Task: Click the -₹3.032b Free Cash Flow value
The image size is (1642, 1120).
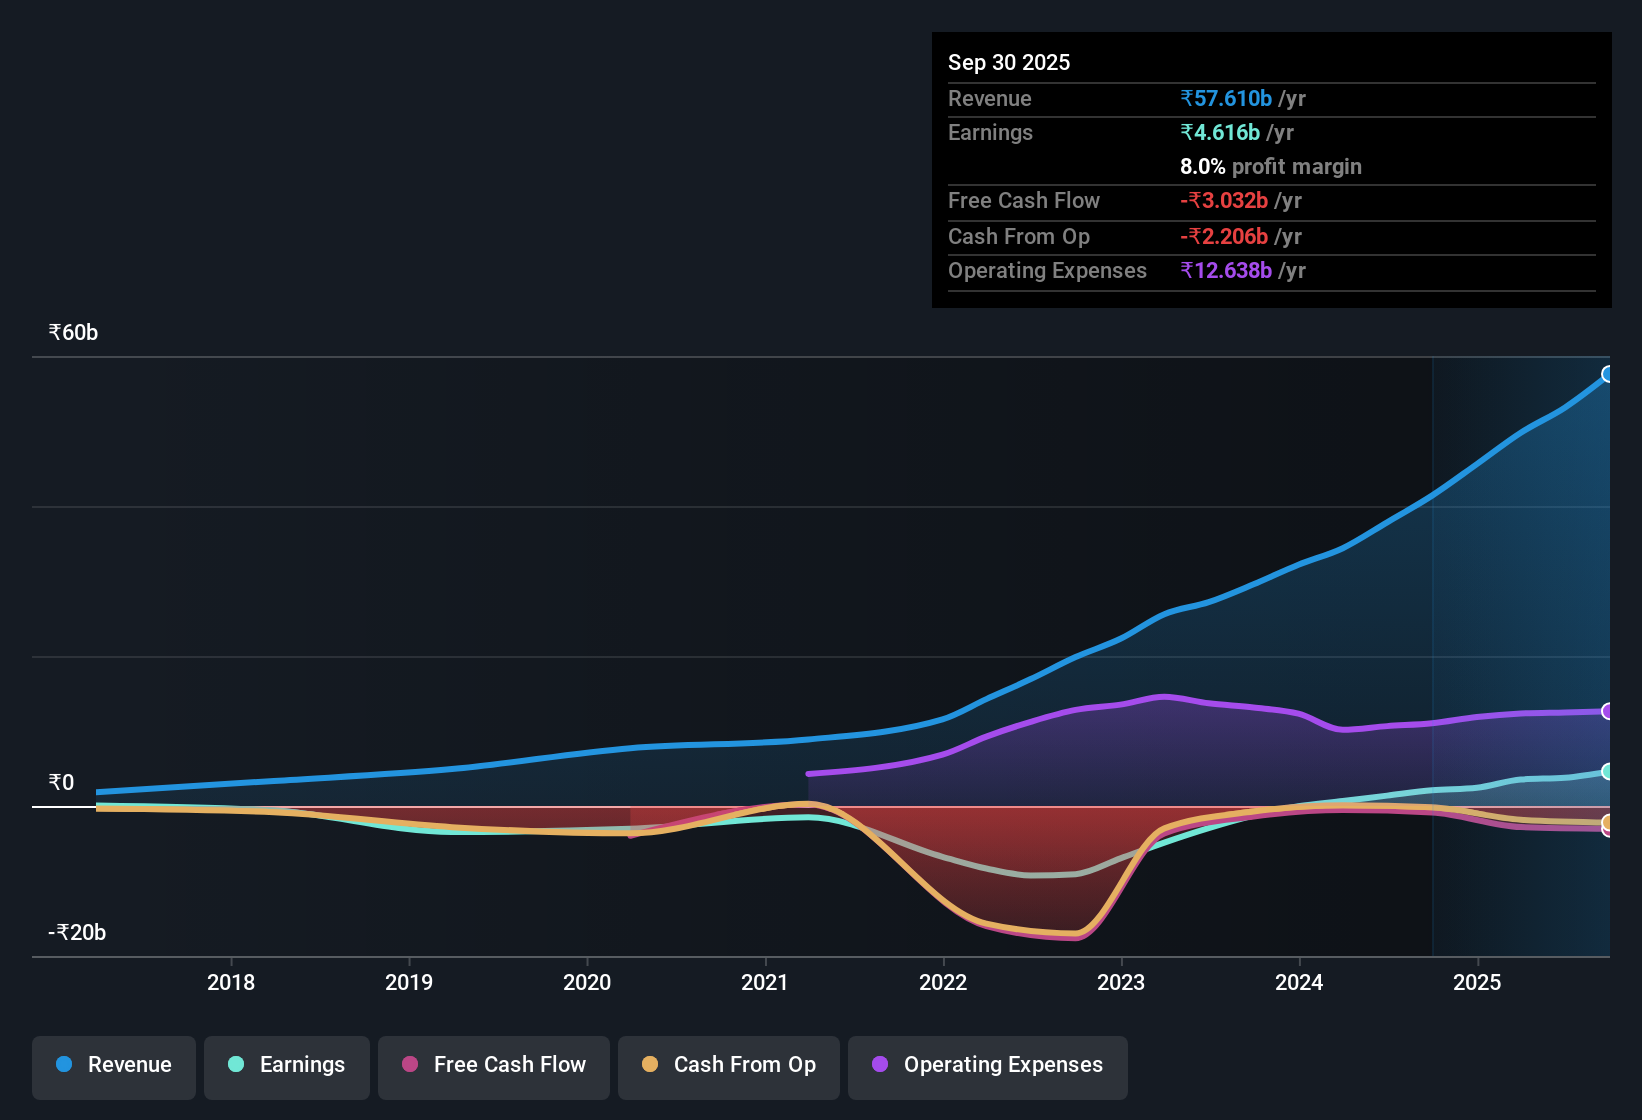Action: 1225,201
